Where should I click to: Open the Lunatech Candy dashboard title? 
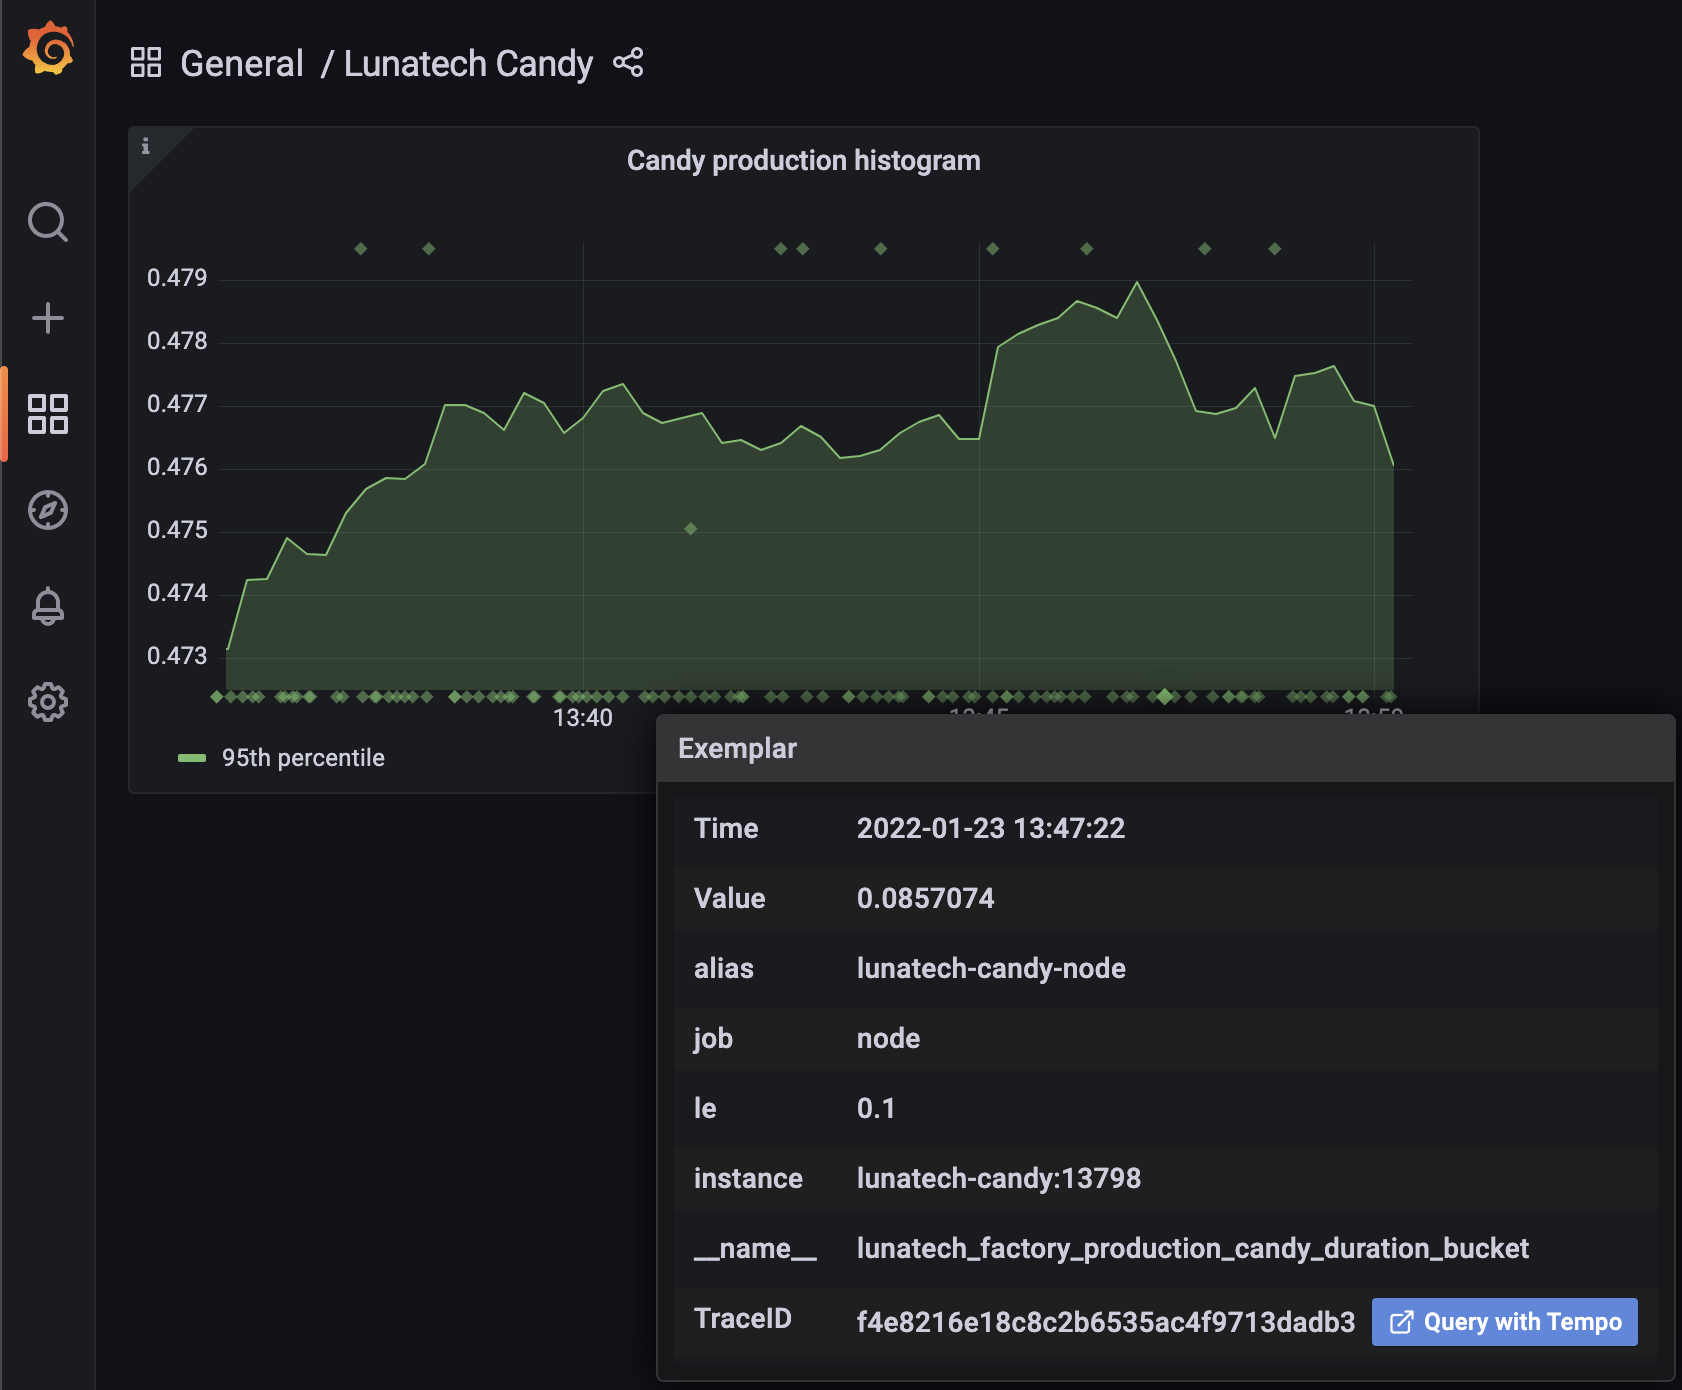[468, 63]
